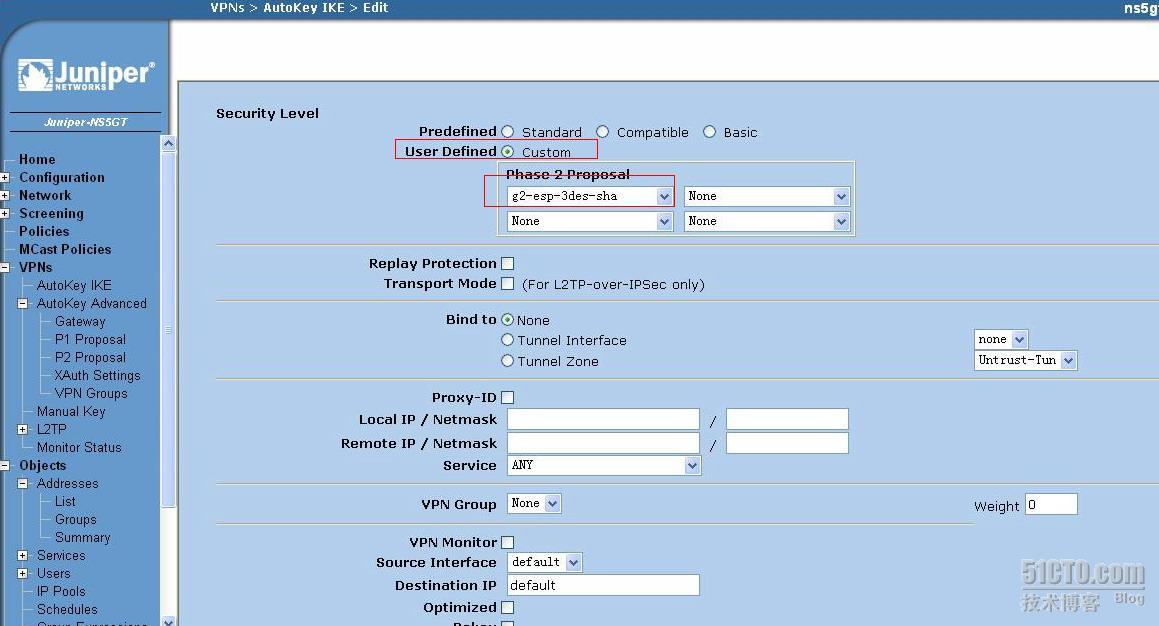This screenshot has height=626, width=1159.
Task: Expand the Services tree node
Action: [x=22, y=555]
